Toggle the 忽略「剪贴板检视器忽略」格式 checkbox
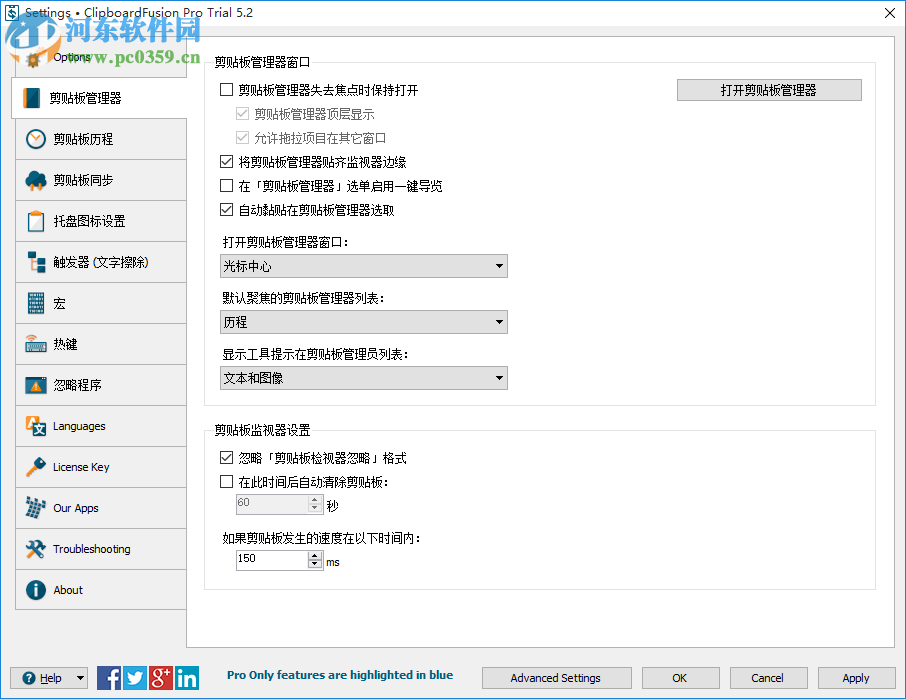Screen dimensions: 906x699 tap(225, 458)
